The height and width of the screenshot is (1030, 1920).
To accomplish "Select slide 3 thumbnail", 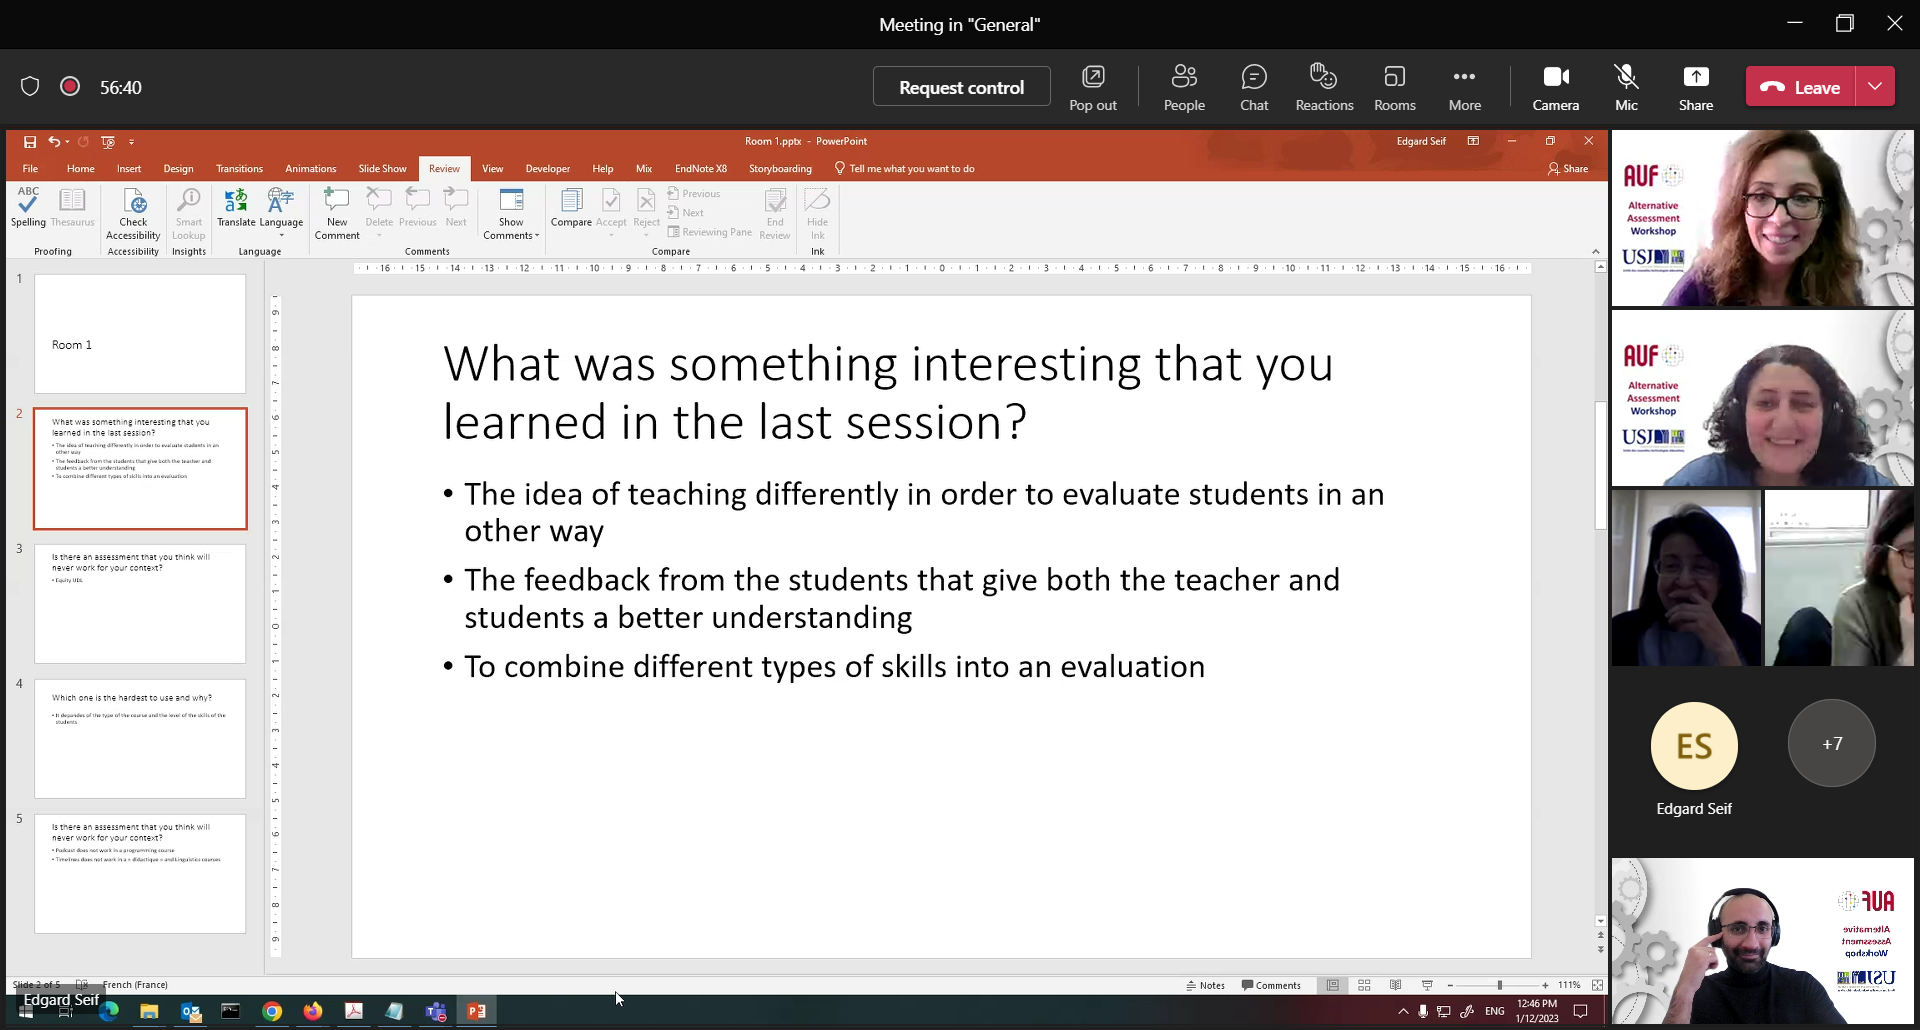I will pyautogui.click(x=140, y=604).
